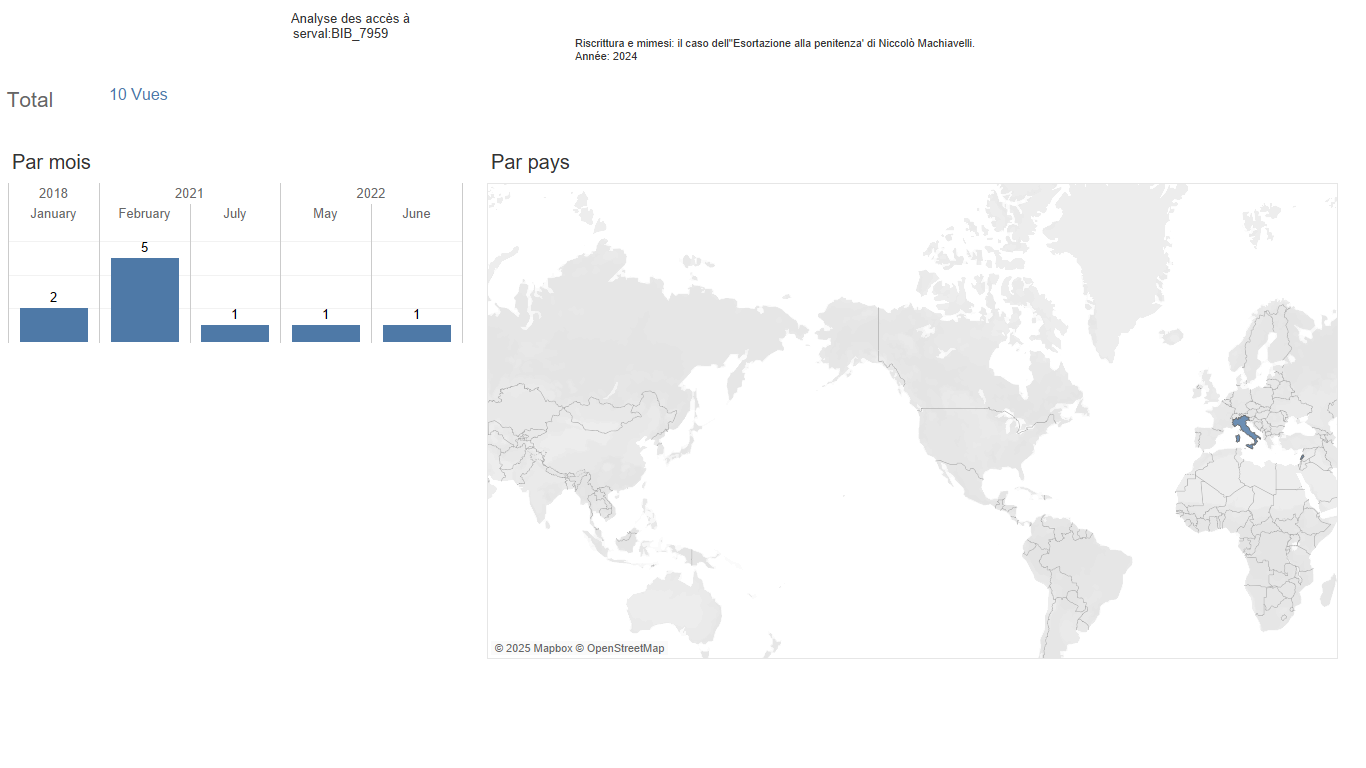This screenshot has height=768, width=1366.
Task: Click the 2021 year header
Action: click(189, 193)
